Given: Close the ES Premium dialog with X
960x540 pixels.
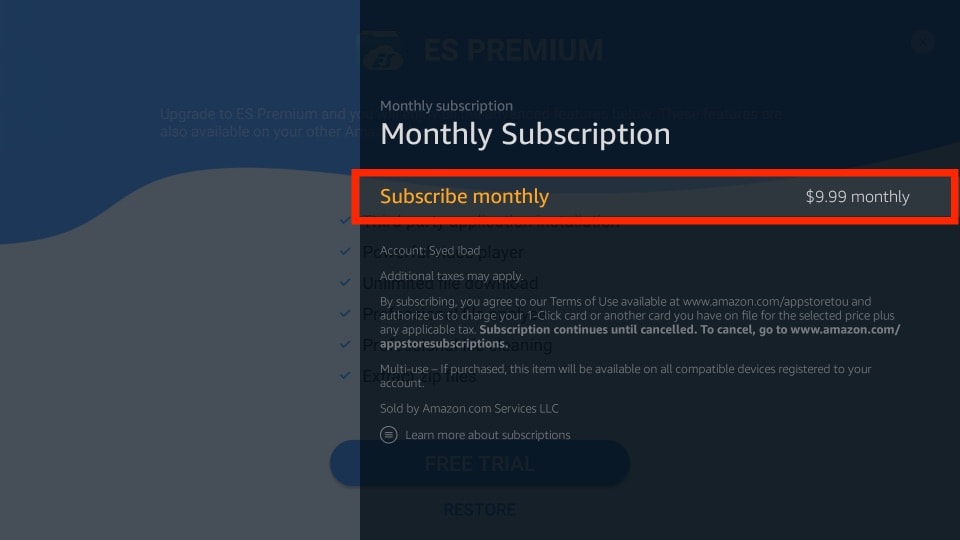Looking at the screenshot, I should tap(922, 42).
